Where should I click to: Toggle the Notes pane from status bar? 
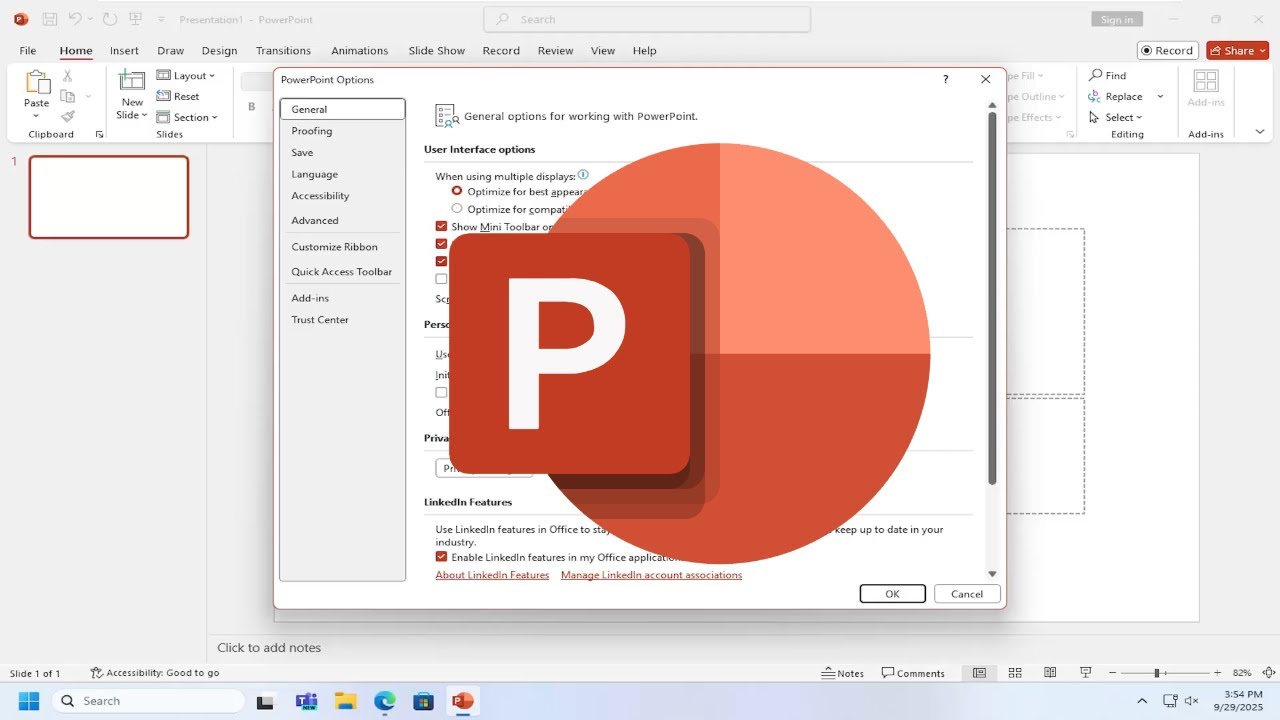coord(843,673)
